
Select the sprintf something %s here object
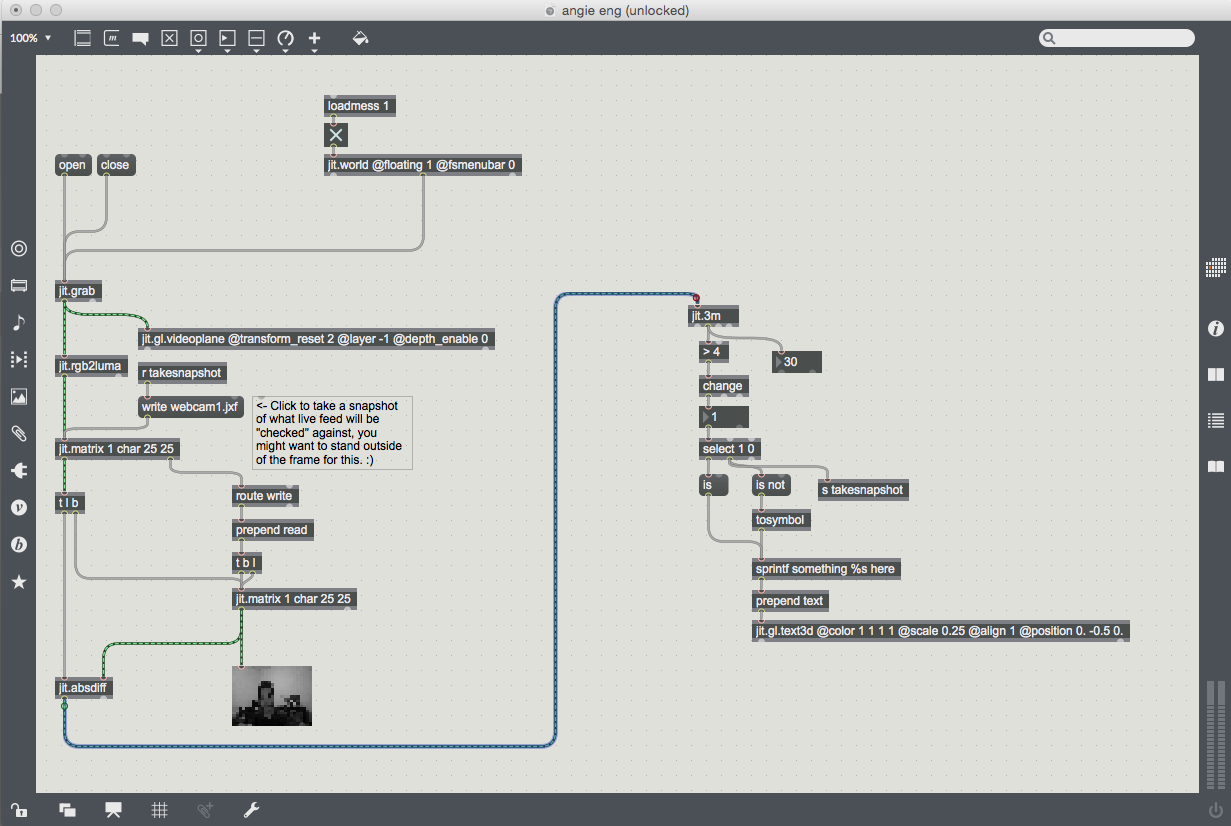(827, 569)
